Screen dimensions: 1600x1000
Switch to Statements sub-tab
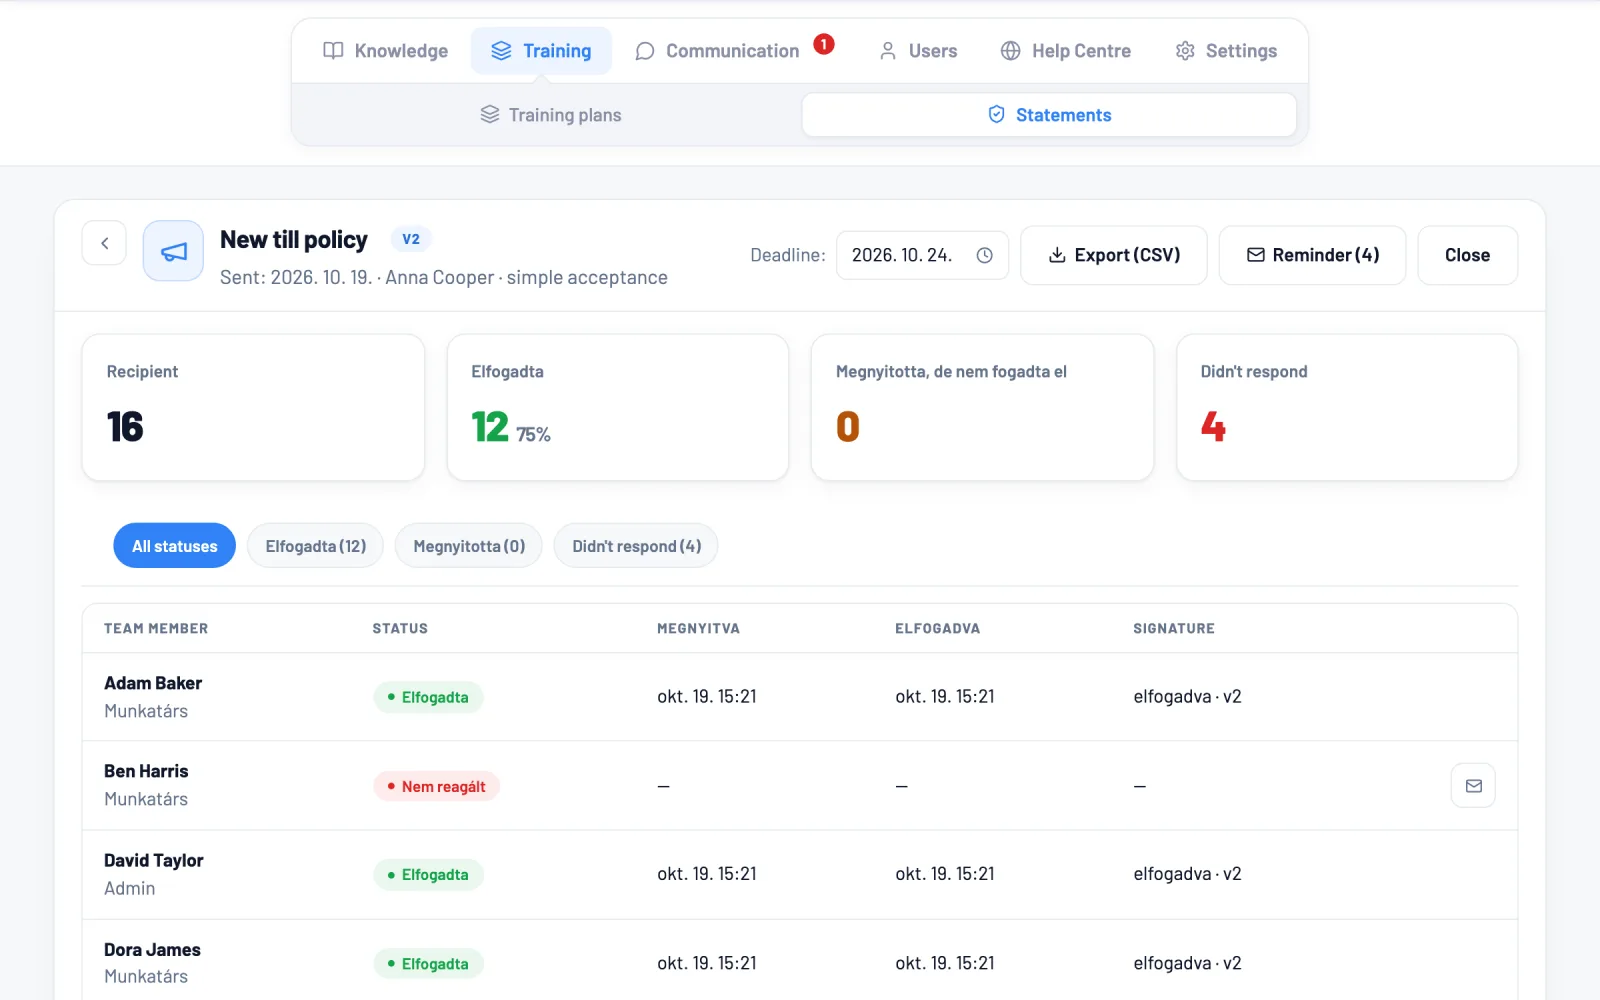(x=1049, y=115)
